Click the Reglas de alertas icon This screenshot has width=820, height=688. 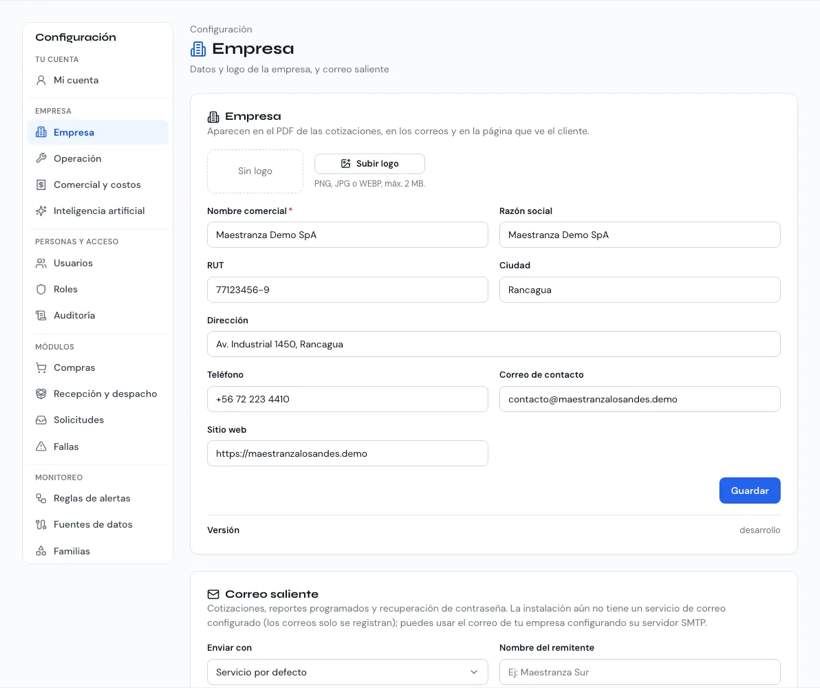click(x=41, y=498)
